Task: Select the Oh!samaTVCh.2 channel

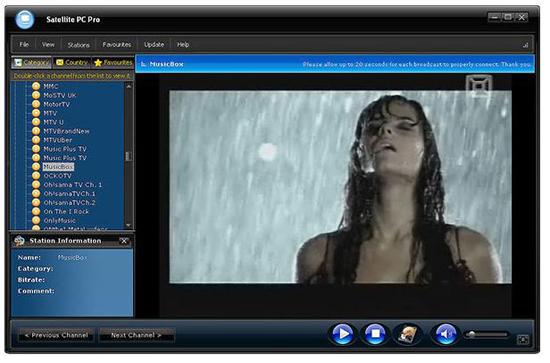Action: coord(70,204)
